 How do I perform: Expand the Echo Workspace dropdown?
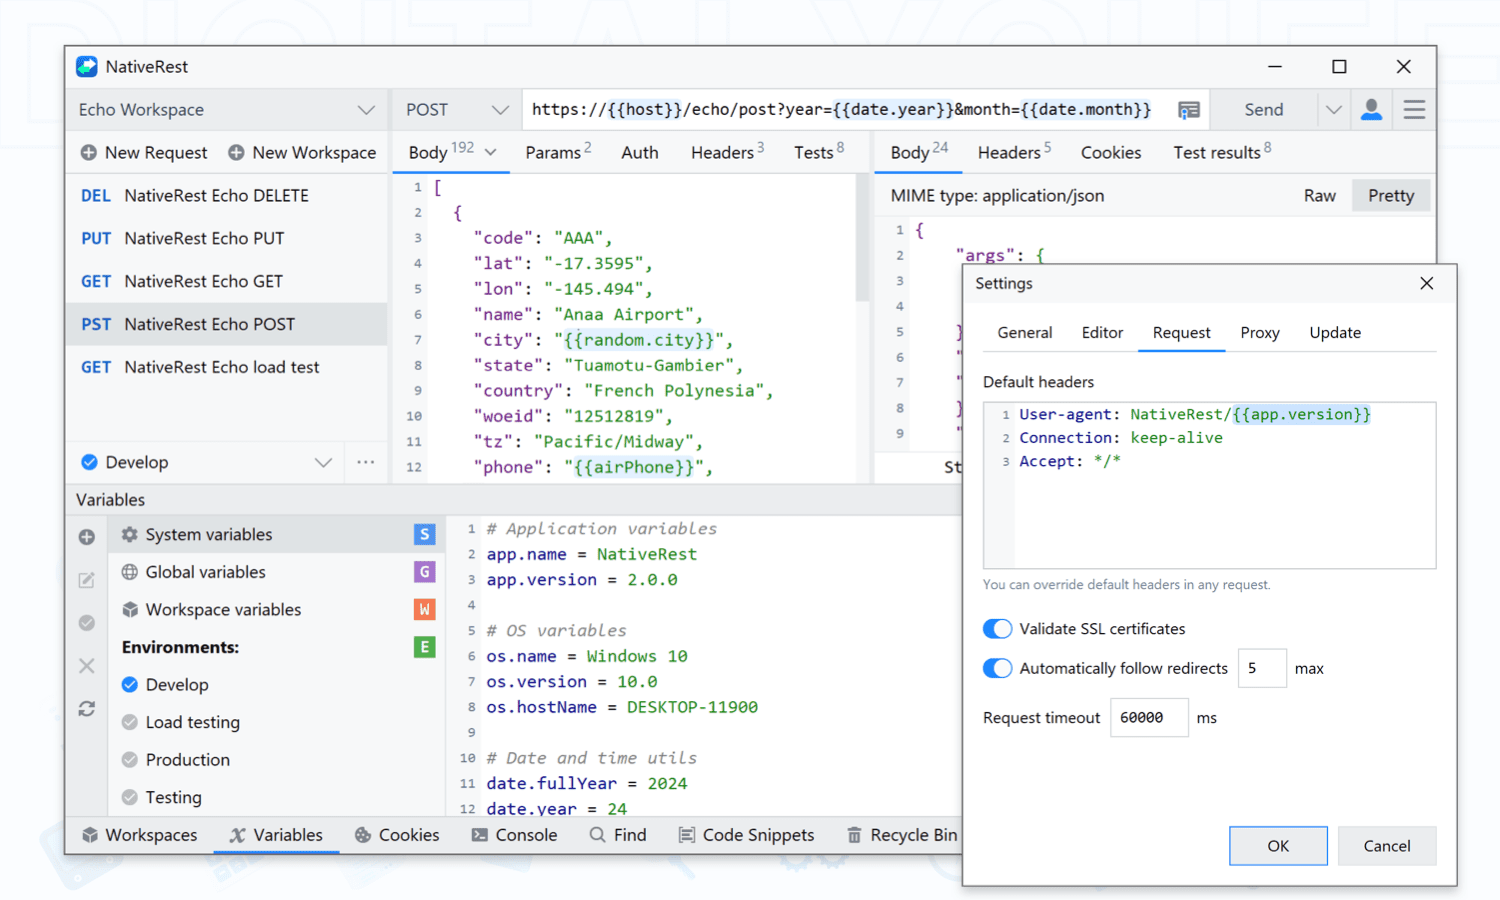click(366, 110)
